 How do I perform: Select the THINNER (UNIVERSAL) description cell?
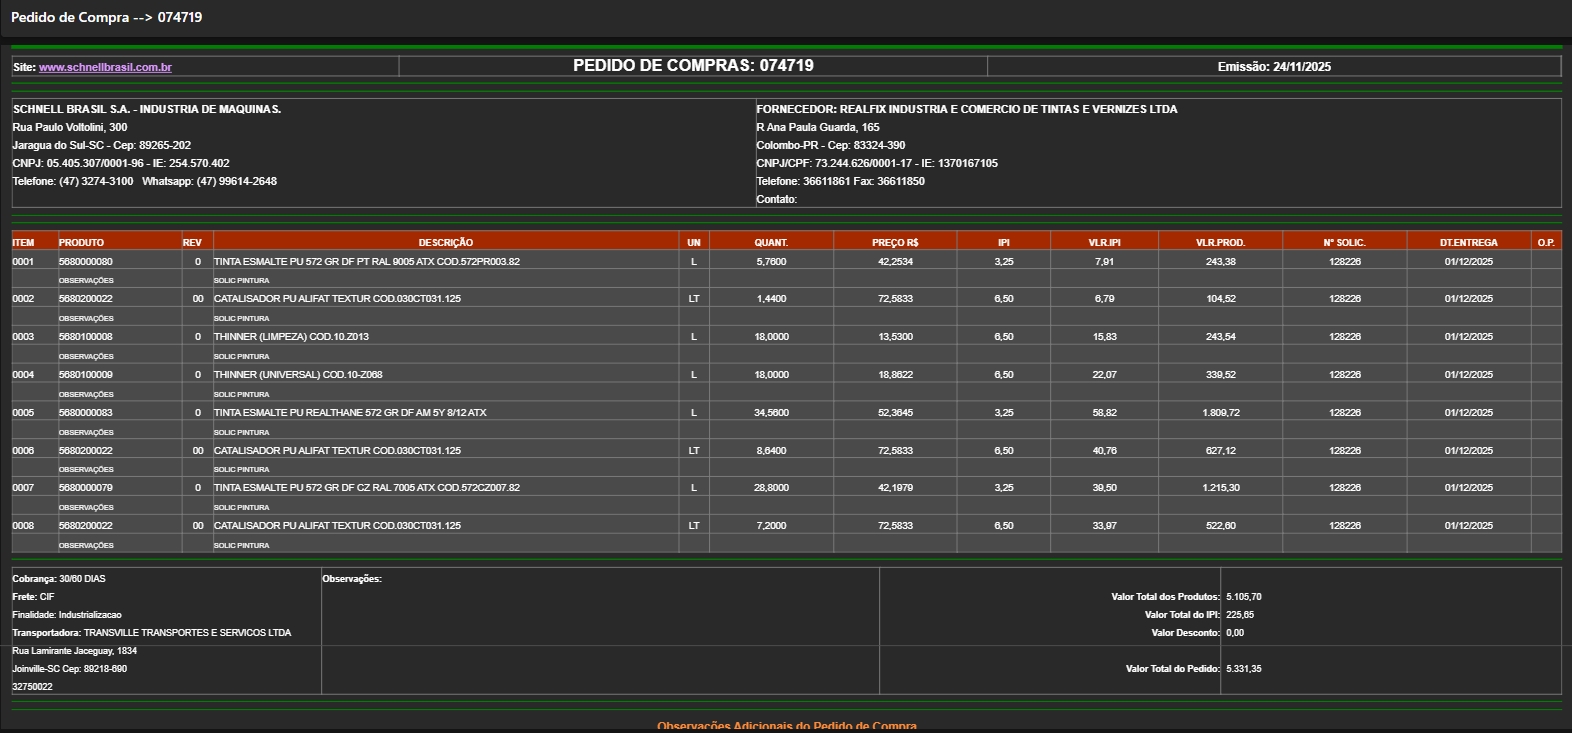[x=298, y=375]
